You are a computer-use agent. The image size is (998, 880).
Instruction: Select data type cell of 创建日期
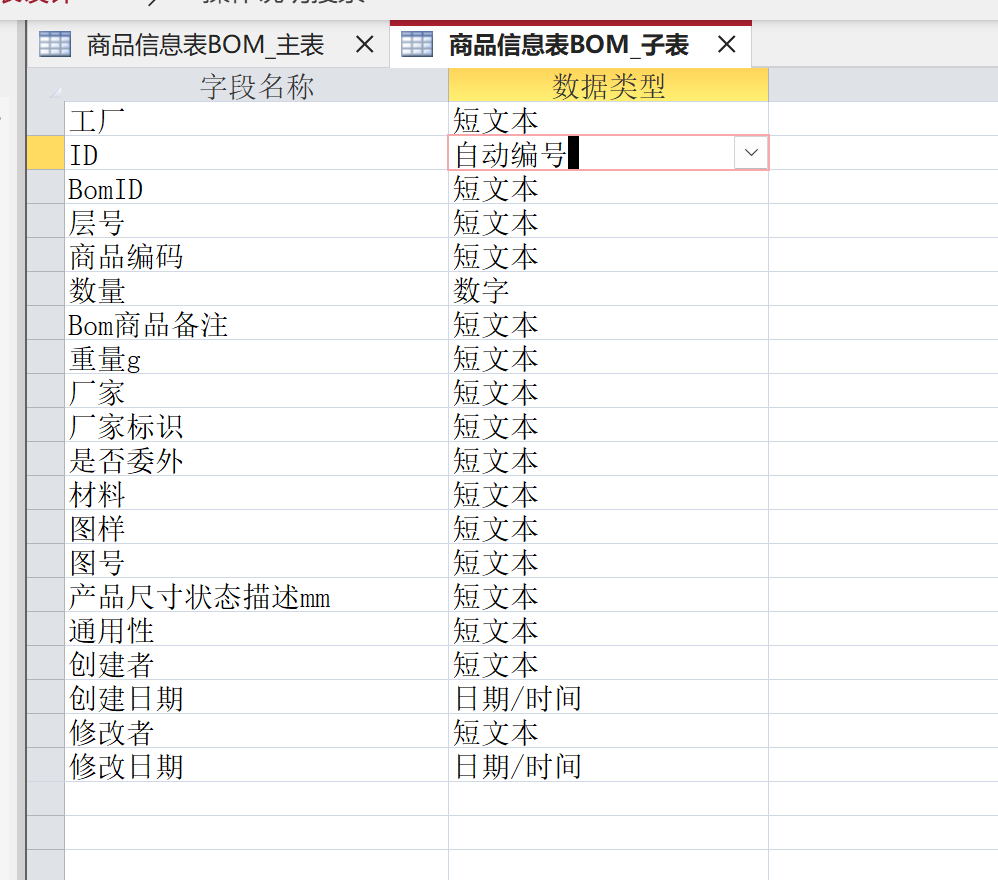(x=608, y=698)
